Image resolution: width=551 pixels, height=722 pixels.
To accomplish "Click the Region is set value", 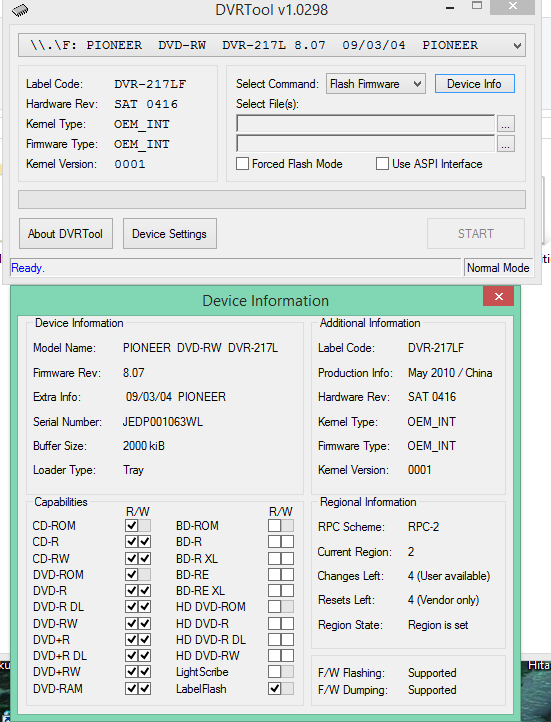I will 438,625.
